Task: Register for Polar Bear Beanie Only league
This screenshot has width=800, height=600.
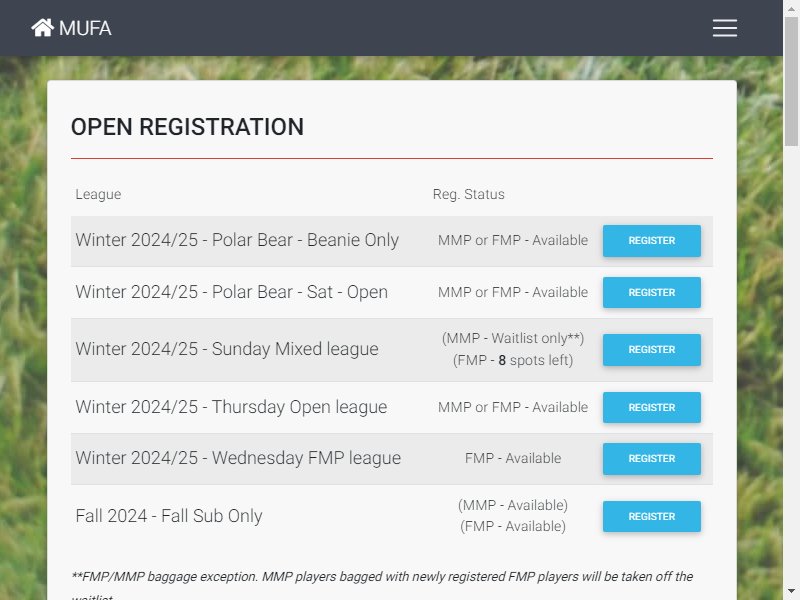Action: coord(651,241)
